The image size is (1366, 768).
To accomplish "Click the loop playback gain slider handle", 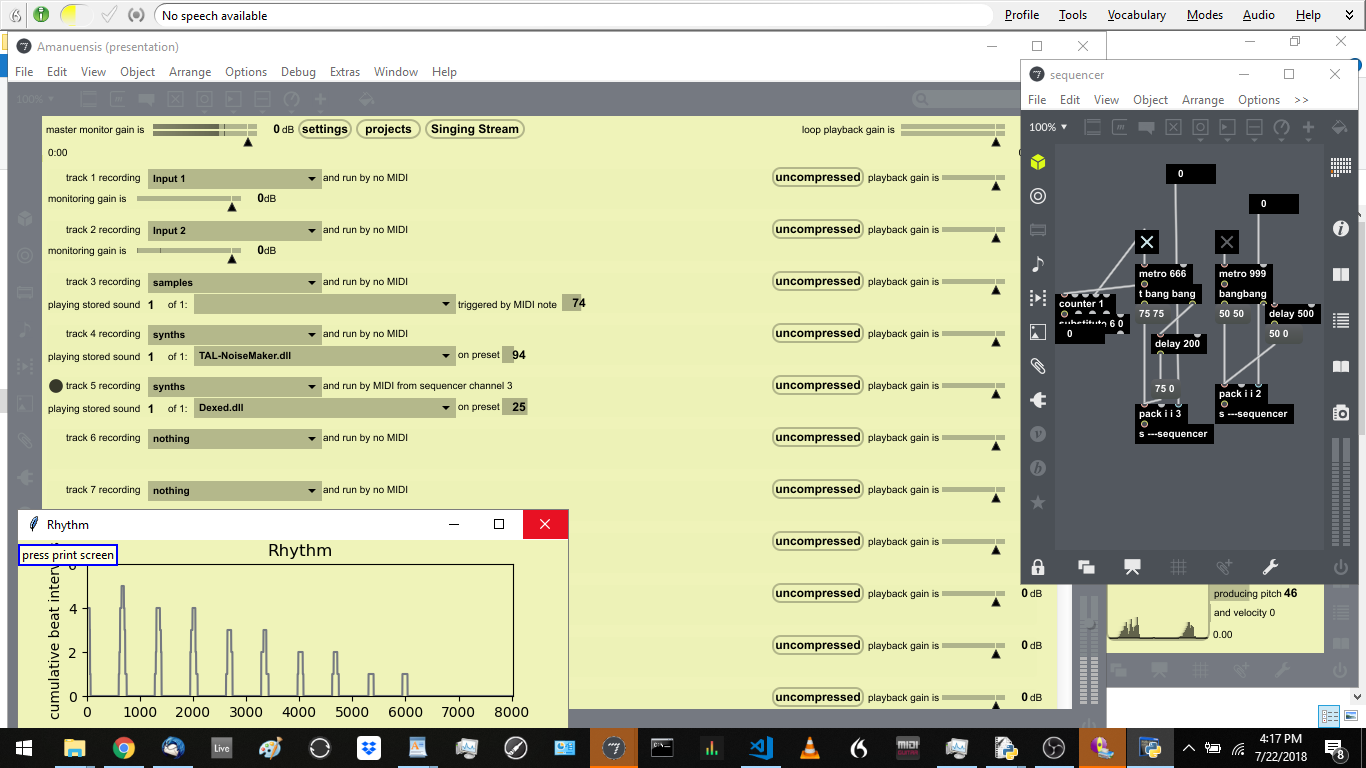I will 995,143.
